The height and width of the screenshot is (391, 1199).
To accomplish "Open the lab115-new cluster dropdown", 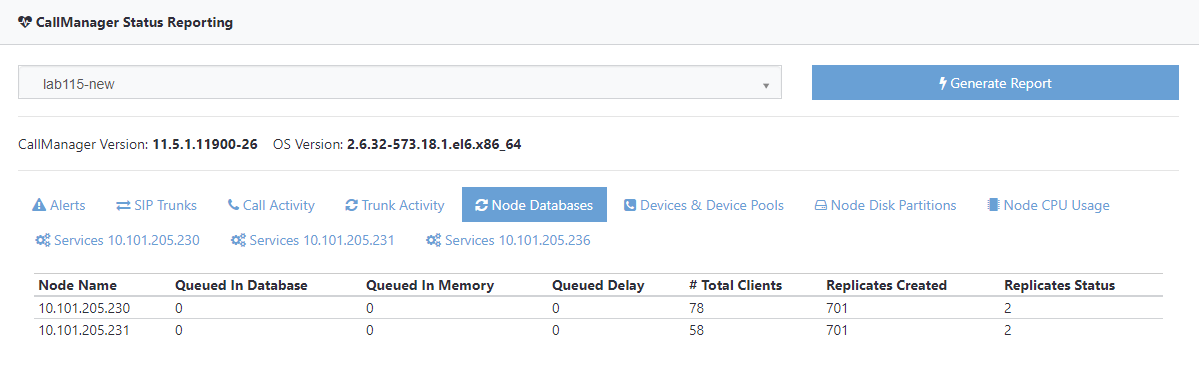I will (x=400, y=83).
